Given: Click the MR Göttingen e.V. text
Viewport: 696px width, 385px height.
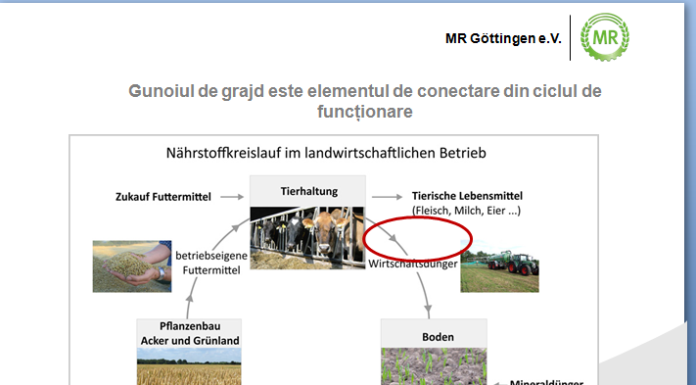Looking at the screenshot, I should (503, 39).
